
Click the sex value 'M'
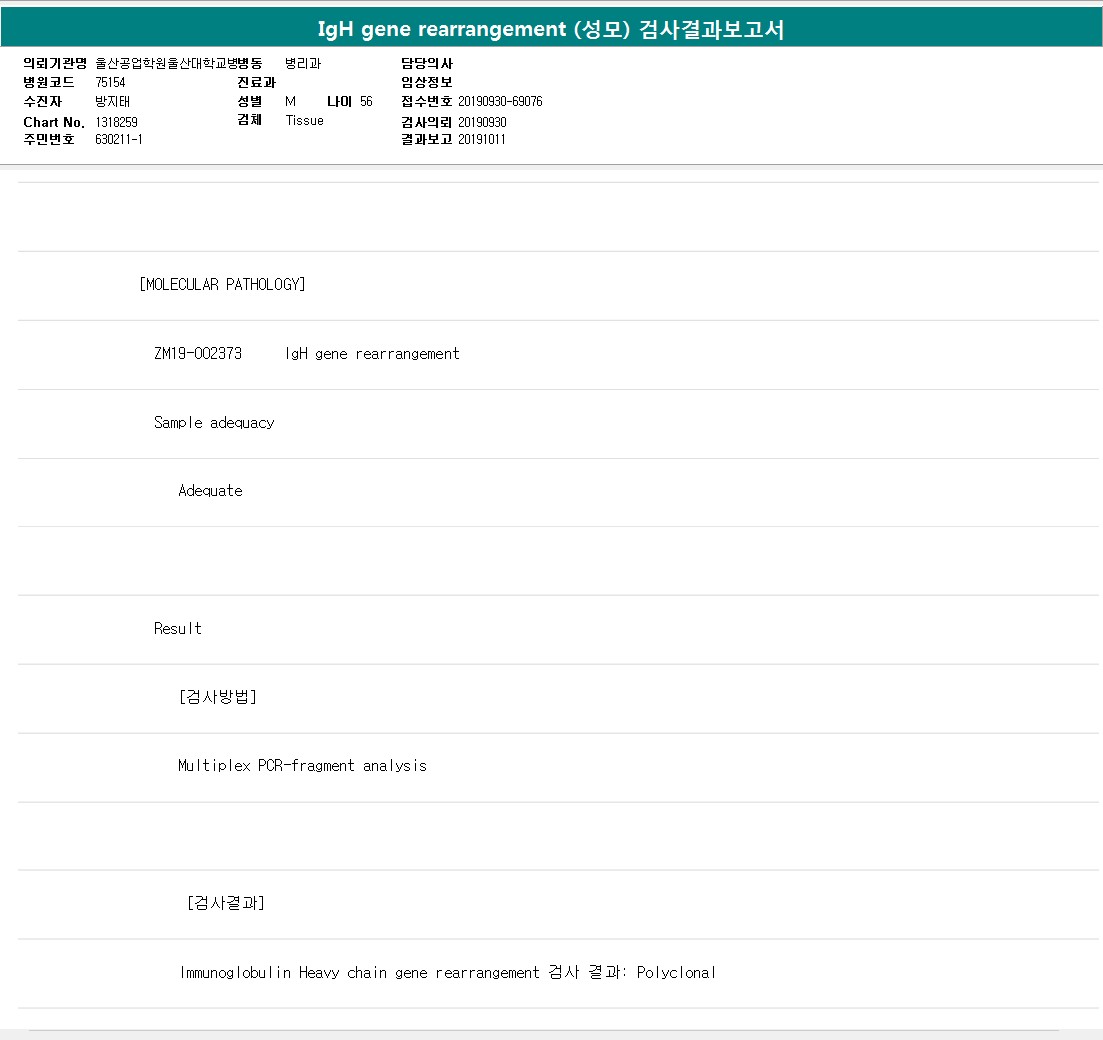click(291, 101)
